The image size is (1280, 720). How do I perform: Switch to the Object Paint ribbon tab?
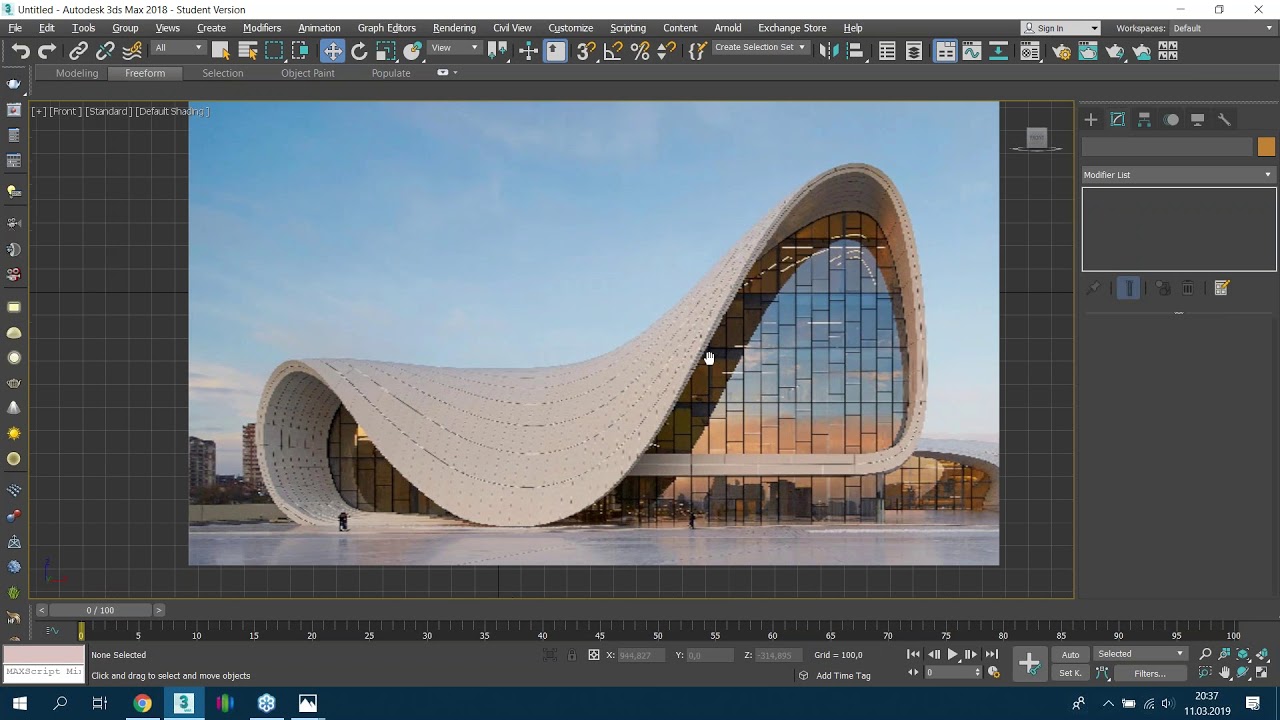[308, 73]
